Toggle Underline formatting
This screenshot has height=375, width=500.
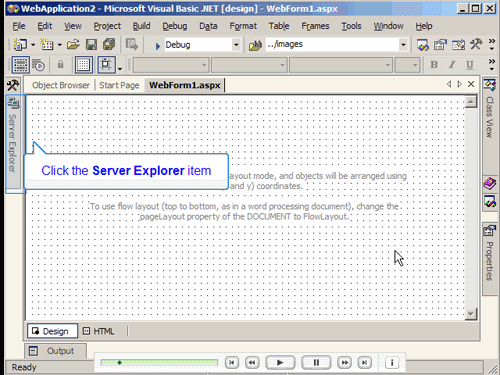pos(470,65)
